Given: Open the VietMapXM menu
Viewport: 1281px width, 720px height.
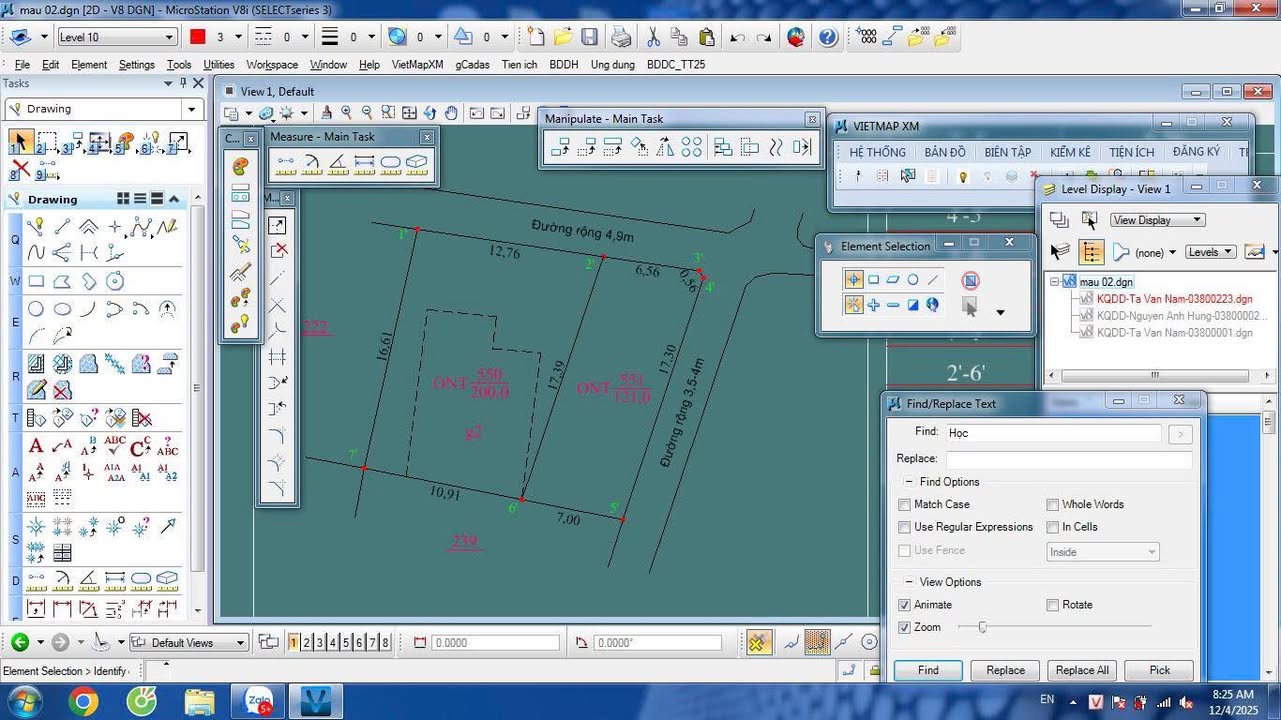Looking at the screenshot, I should click(417, 64).
